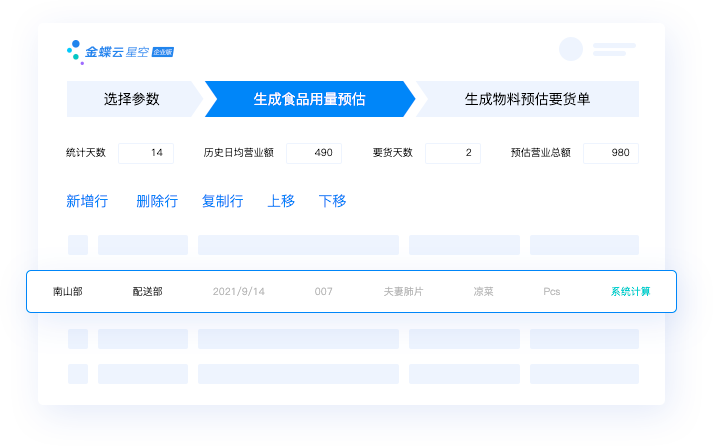Select the 要货天数 input box
713x446 pixels.
[453, 153]
